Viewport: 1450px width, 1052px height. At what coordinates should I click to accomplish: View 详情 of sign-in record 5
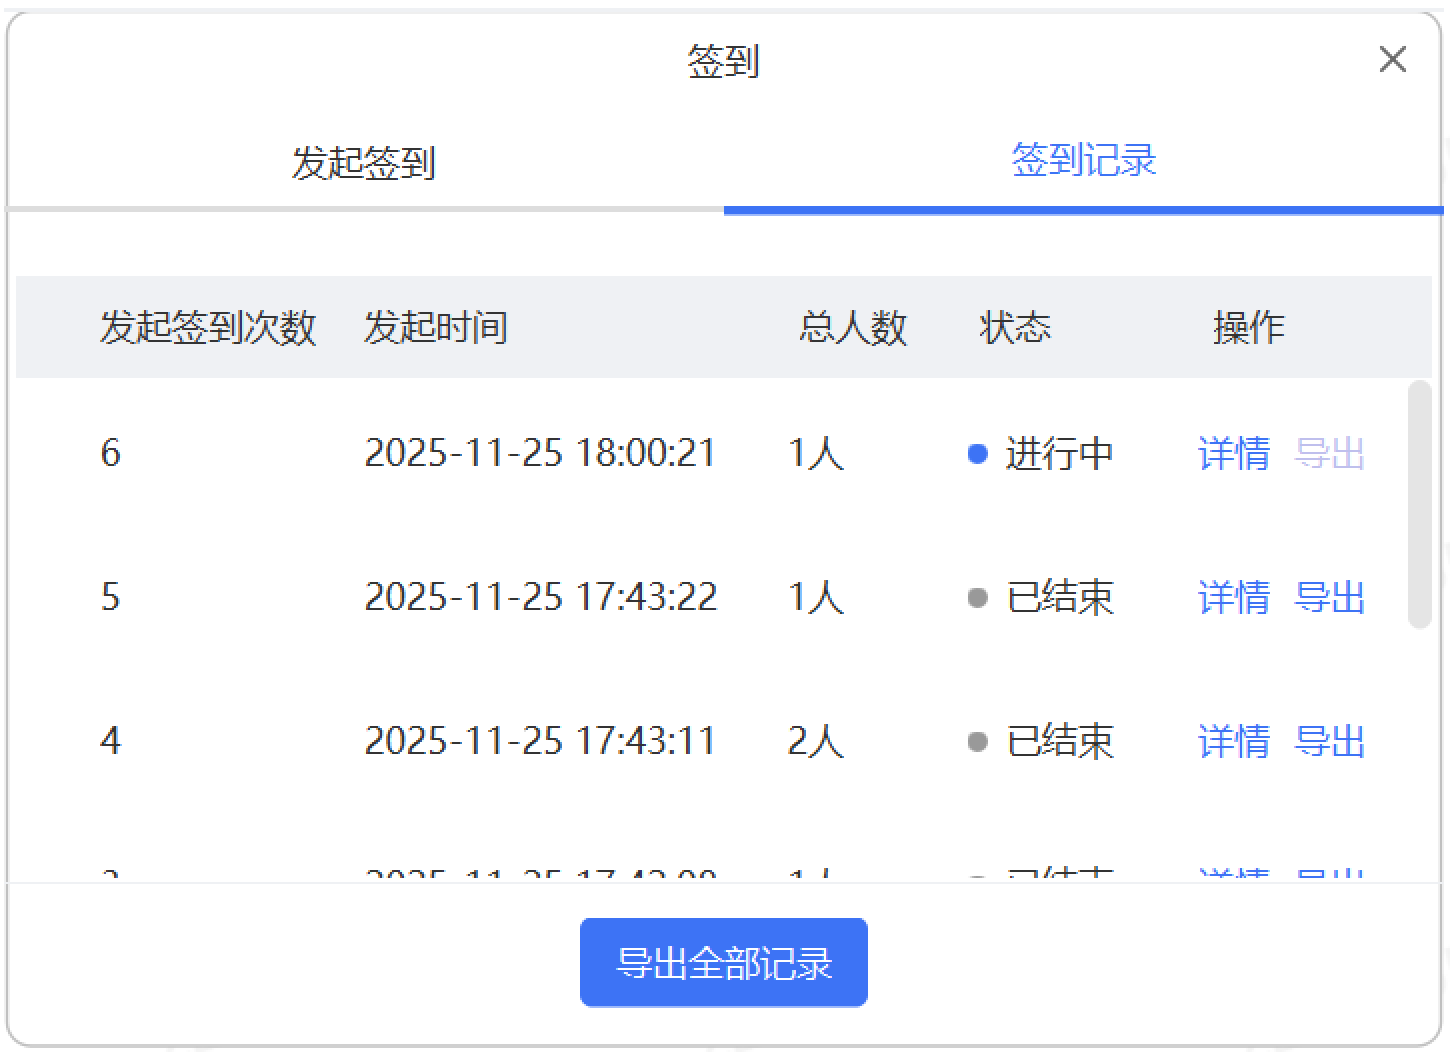tap(1233, 598)
